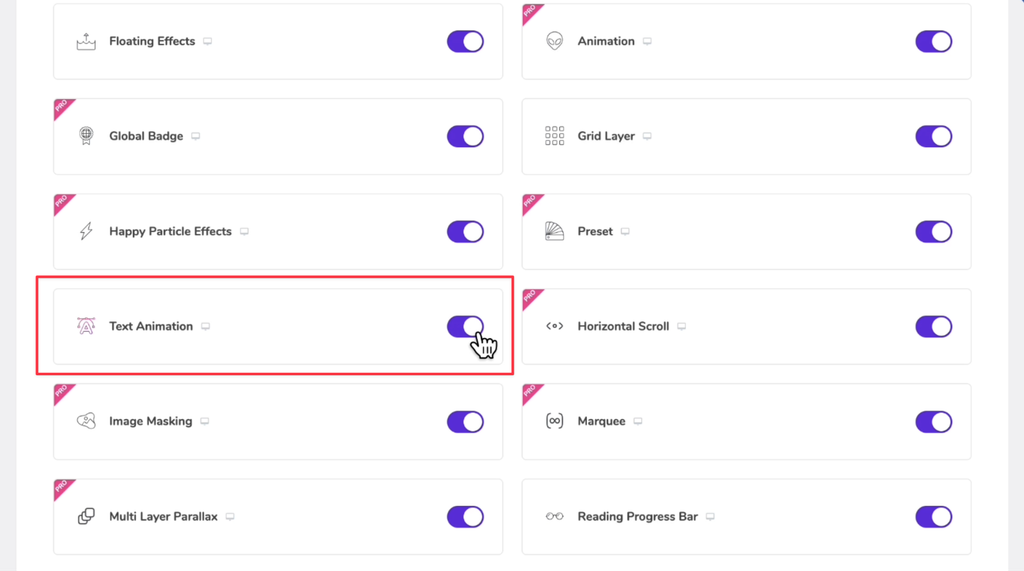Open demo icon beside Animation label

(647, 41)
